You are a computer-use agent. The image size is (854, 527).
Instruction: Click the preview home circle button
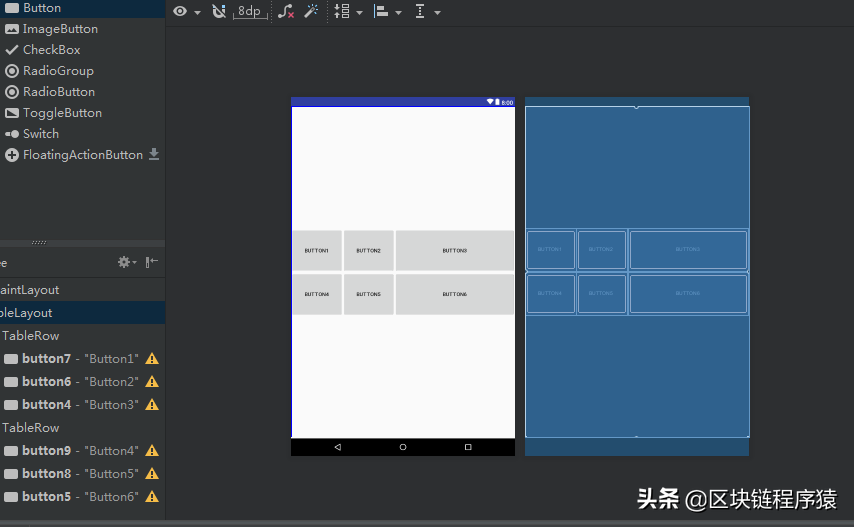403,447
